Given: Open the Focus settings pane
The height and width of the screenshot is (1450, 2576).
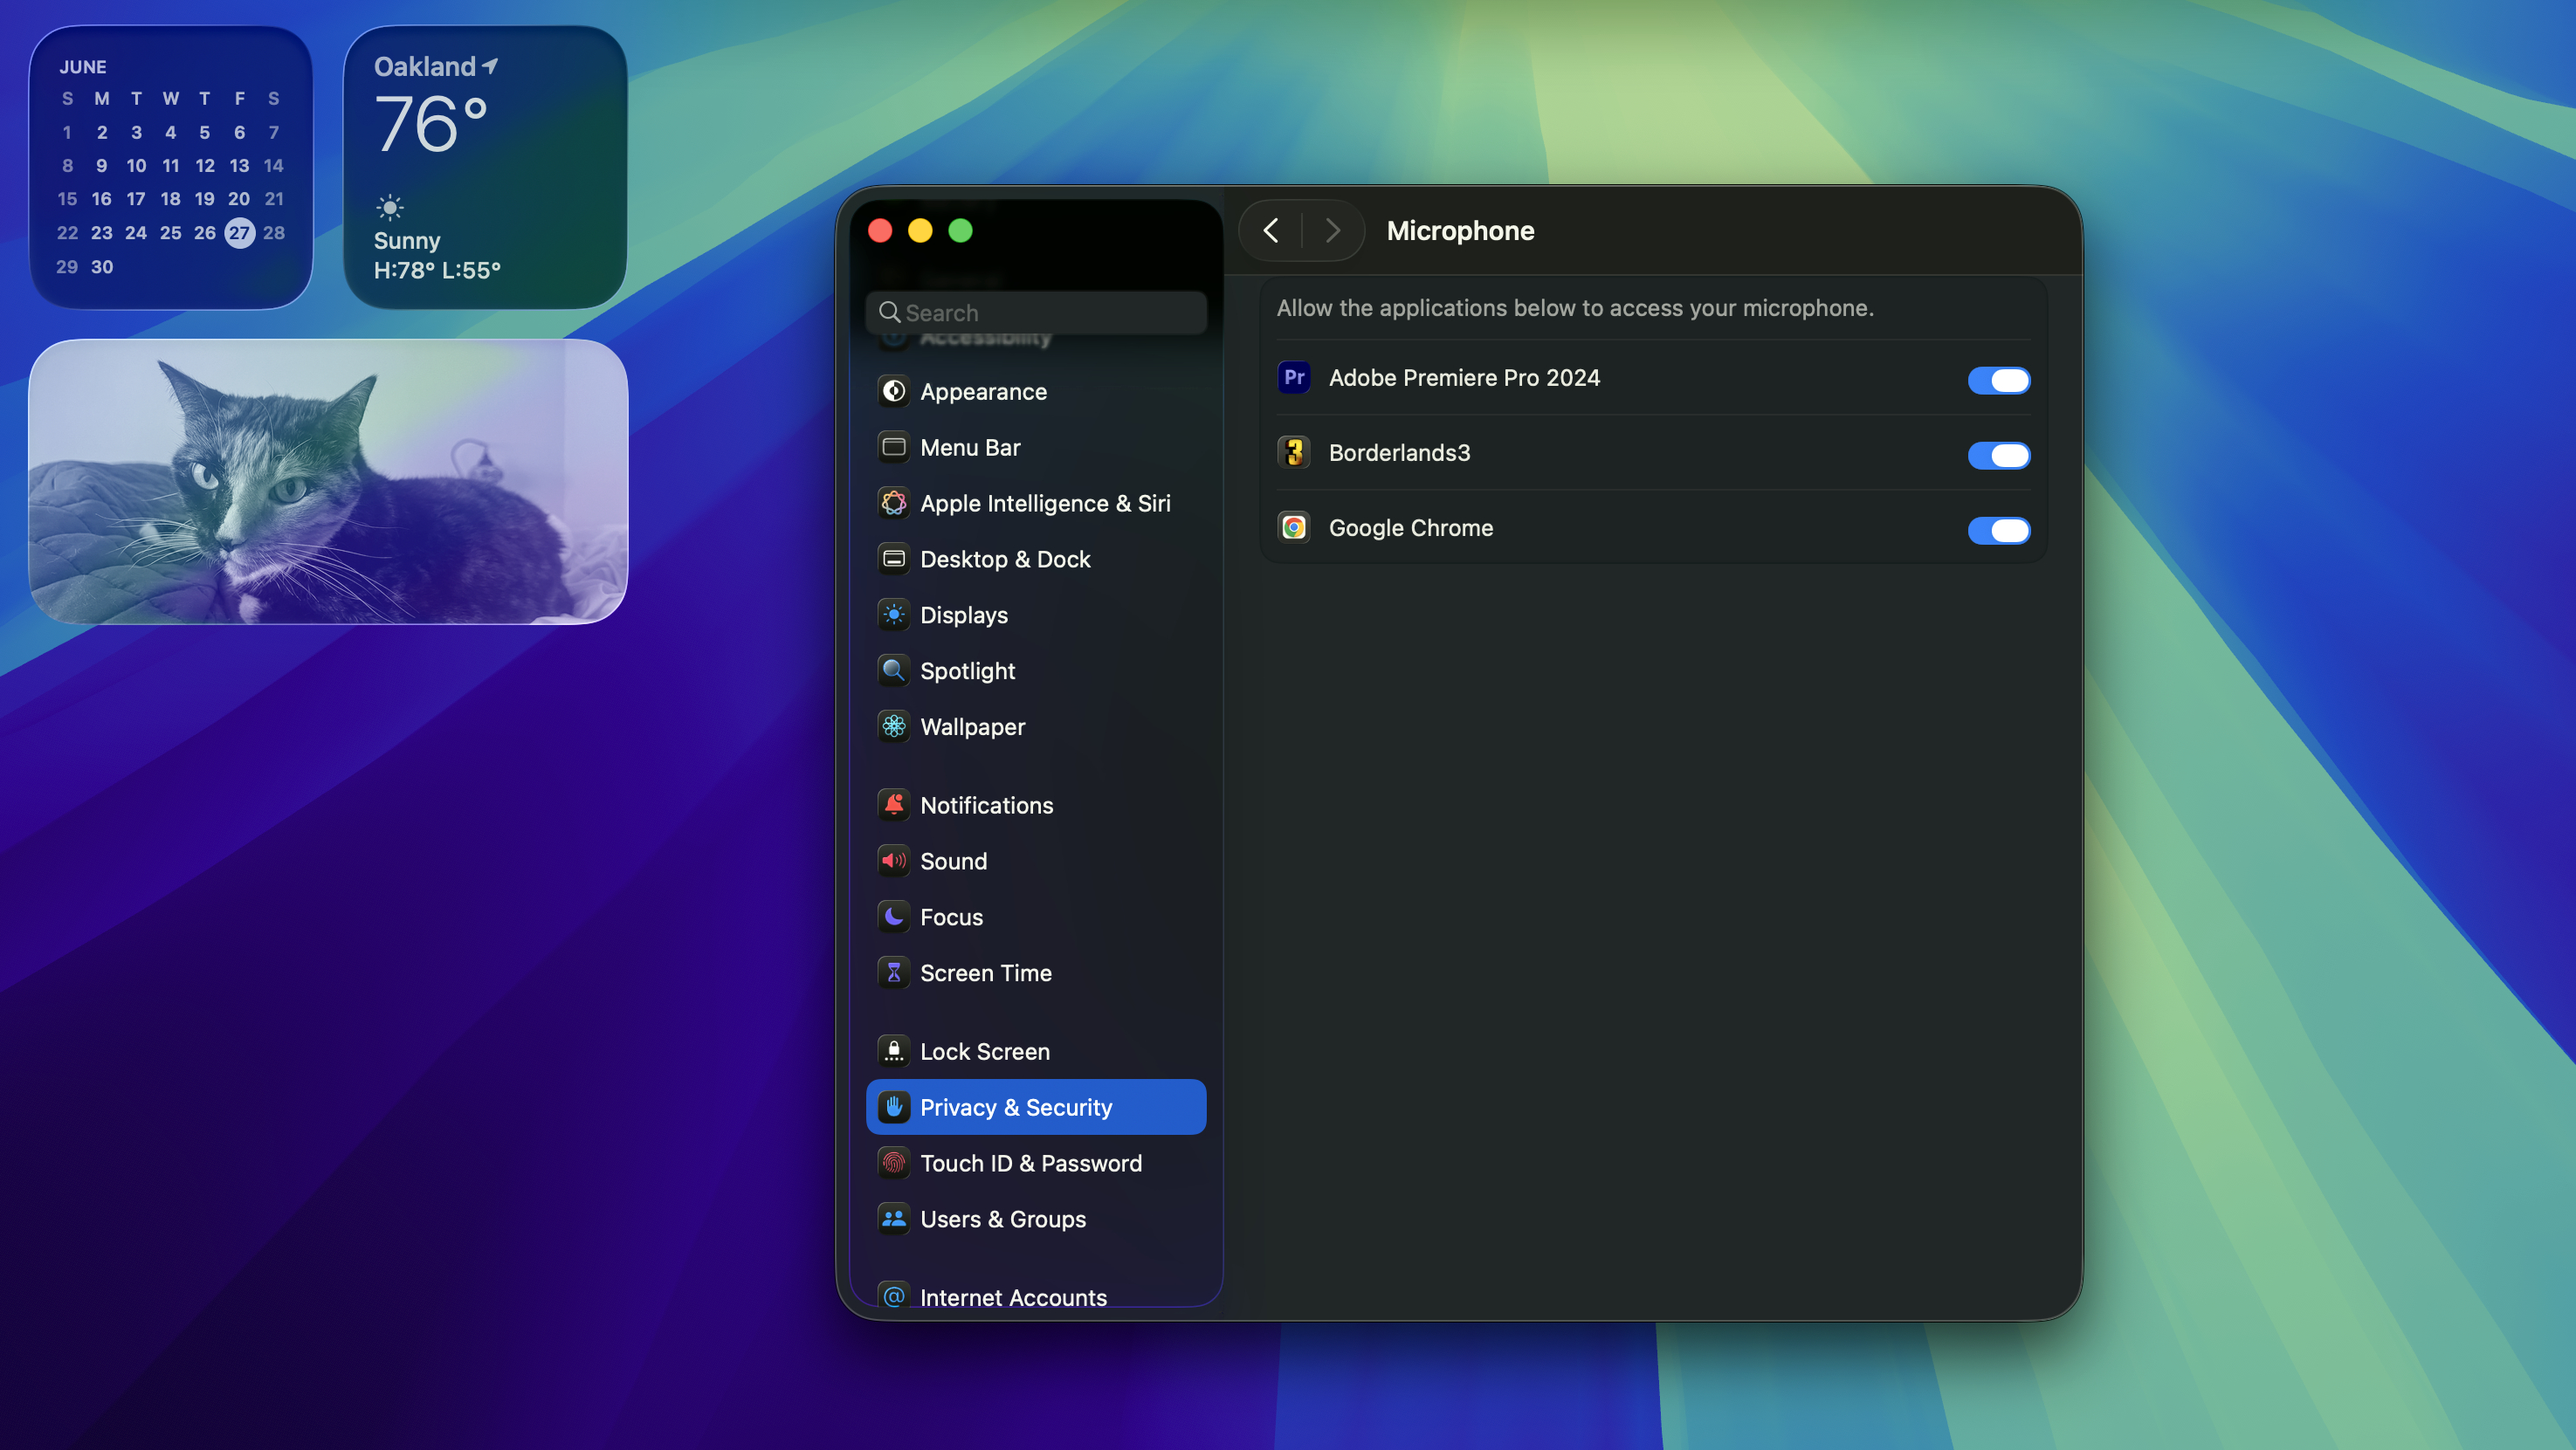Looking at the screenshot, I should click(x=950, y=917).
